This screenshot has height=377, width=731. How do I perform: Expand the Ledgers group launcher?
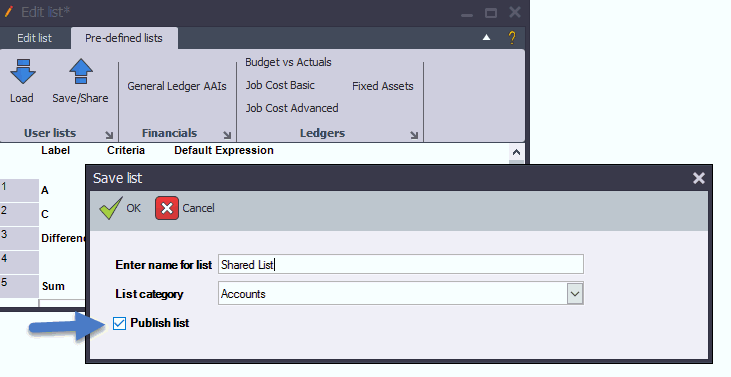pyautogui.click(x=414, y=135)
